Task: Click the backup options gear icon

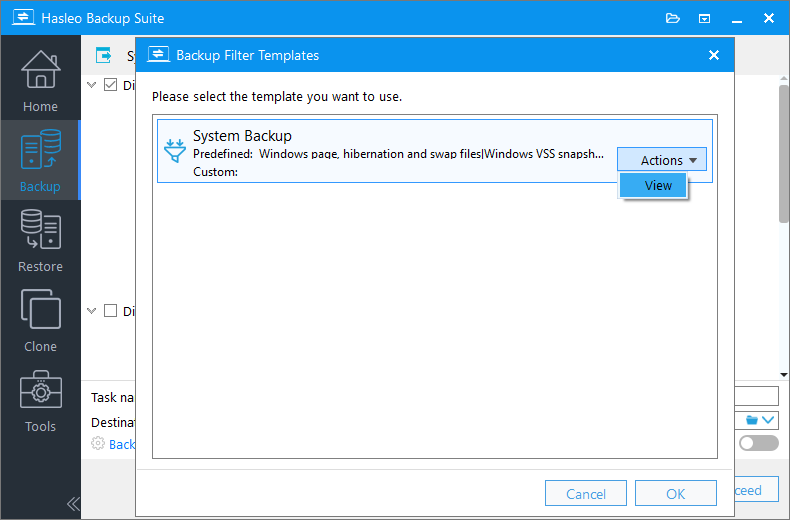Action: tap(98, 443)
